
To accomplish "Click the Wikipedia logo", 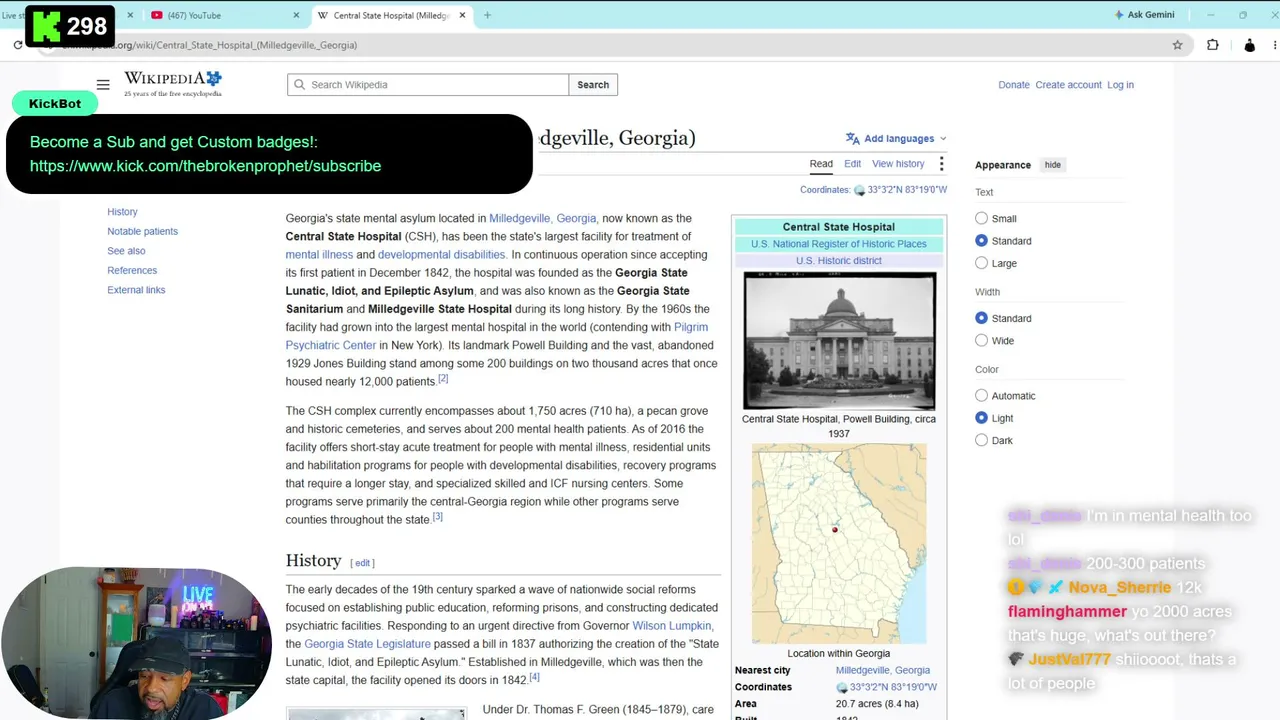I will (x=173, y=84).
